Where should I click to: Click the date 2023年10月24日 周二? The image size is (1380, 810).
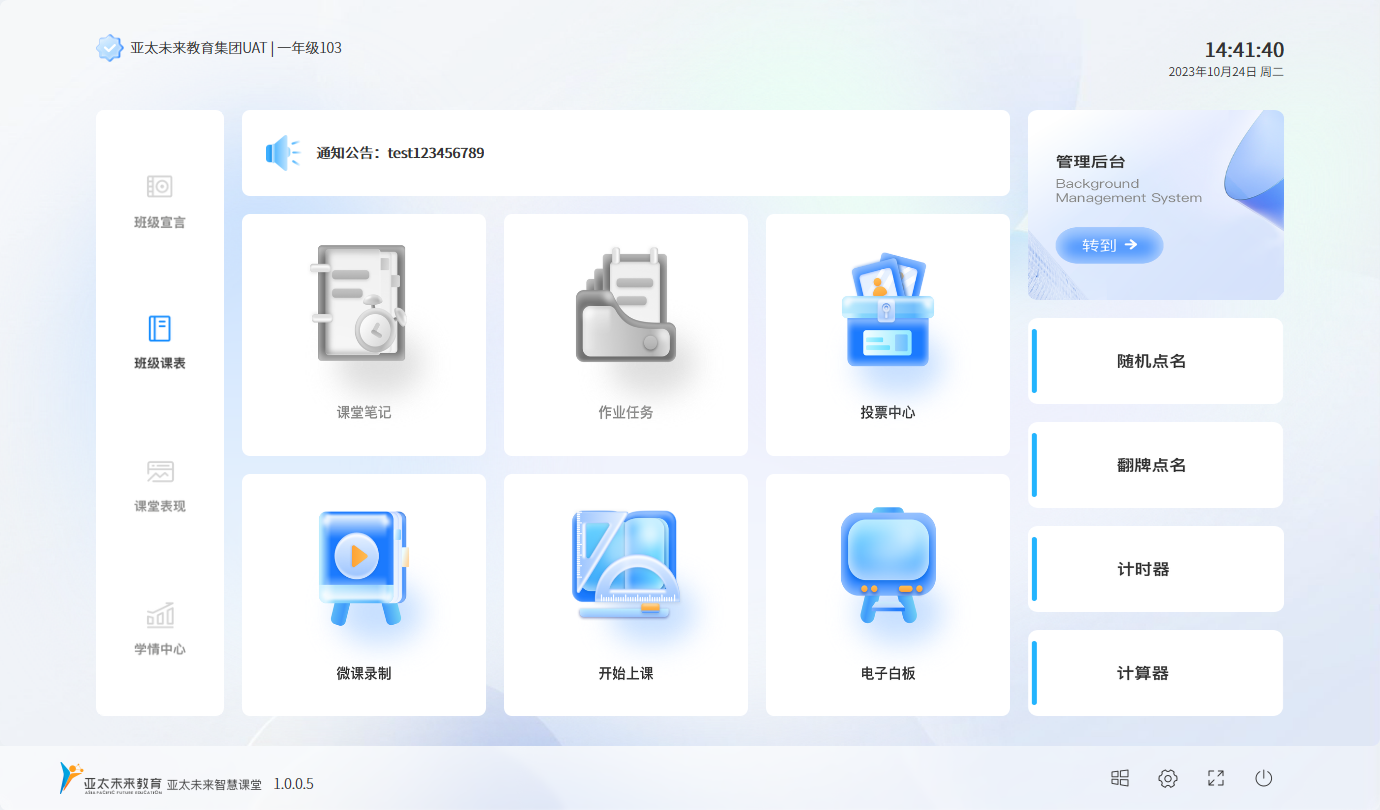(x=1226, y=72)
